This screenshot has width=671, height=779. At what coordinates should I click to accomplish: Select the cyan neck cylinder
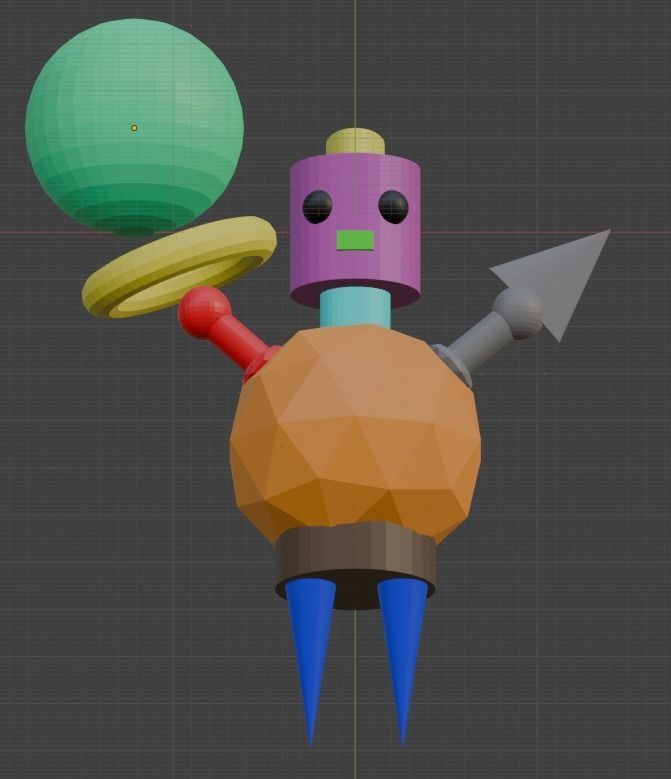[355, 308]
